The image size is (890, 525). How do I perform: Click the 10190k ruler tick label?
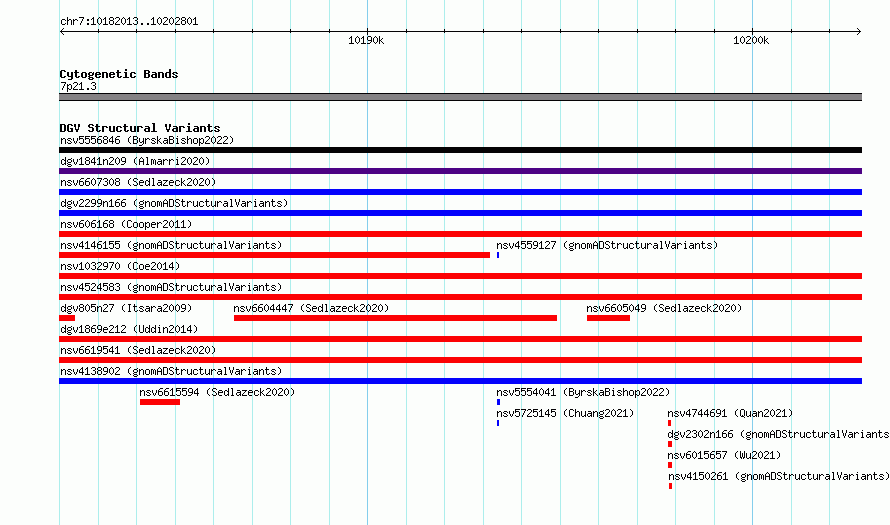click(366, 40)
